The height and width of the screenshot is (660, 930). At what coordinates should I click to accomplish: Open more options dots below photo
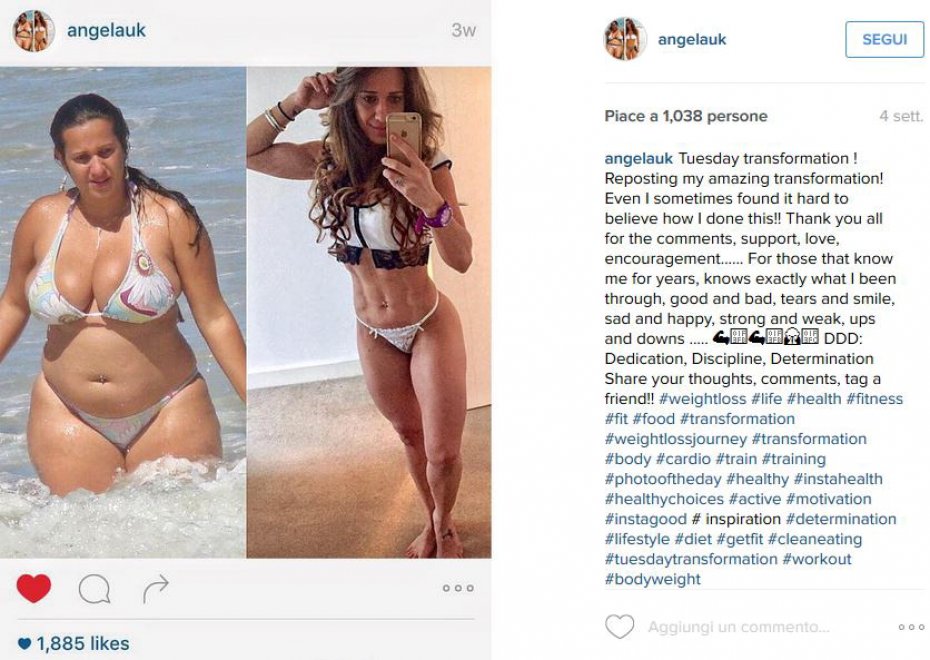pos(458,588)
